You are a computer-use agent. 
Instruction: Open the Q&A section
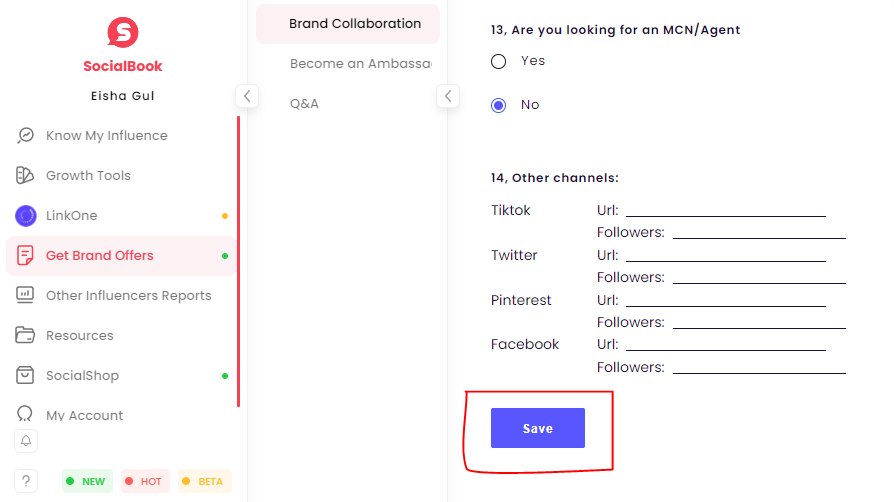click(304, 104)
